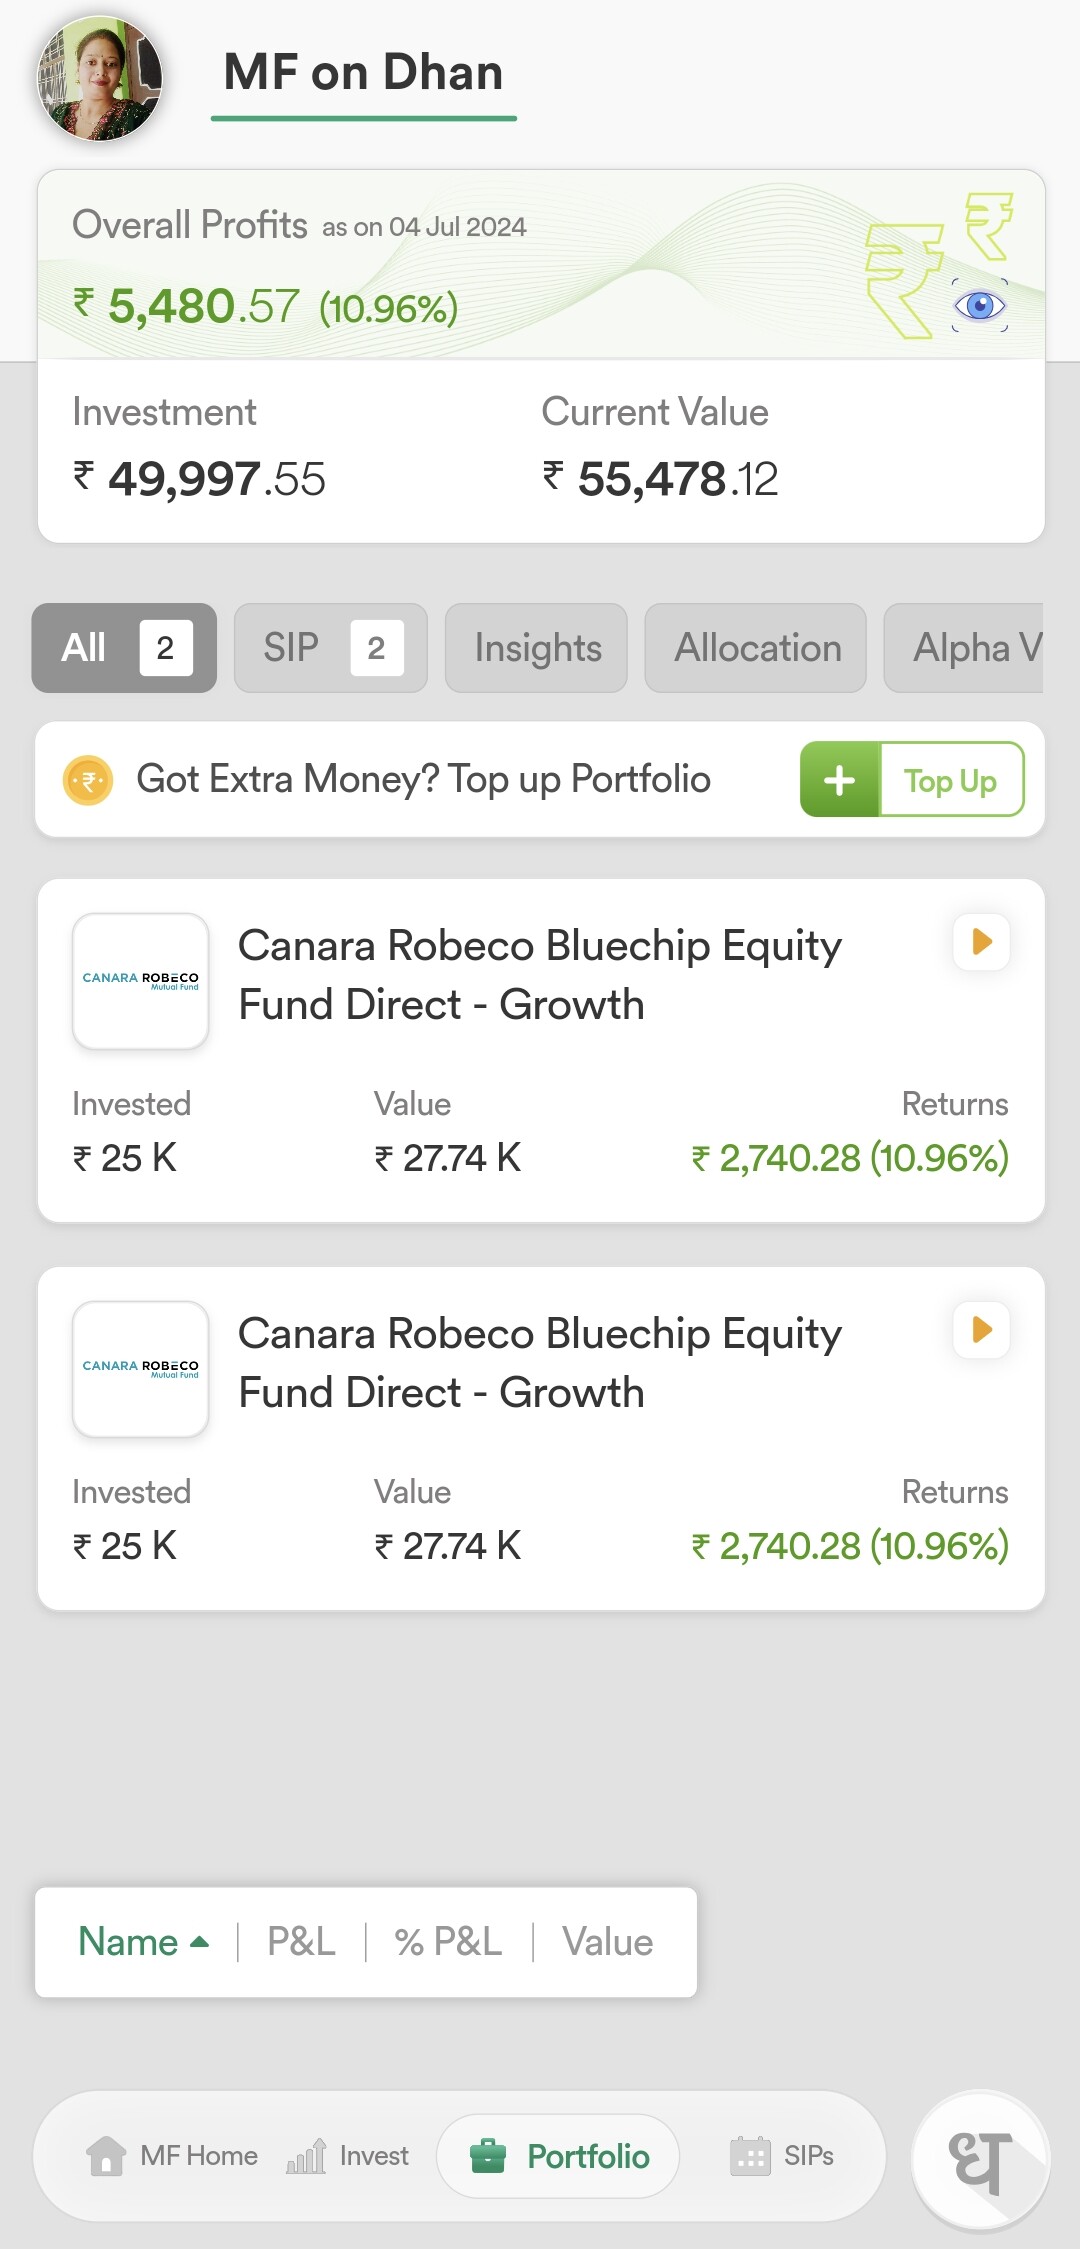Sort holdings by Value

pos(607,1942)
